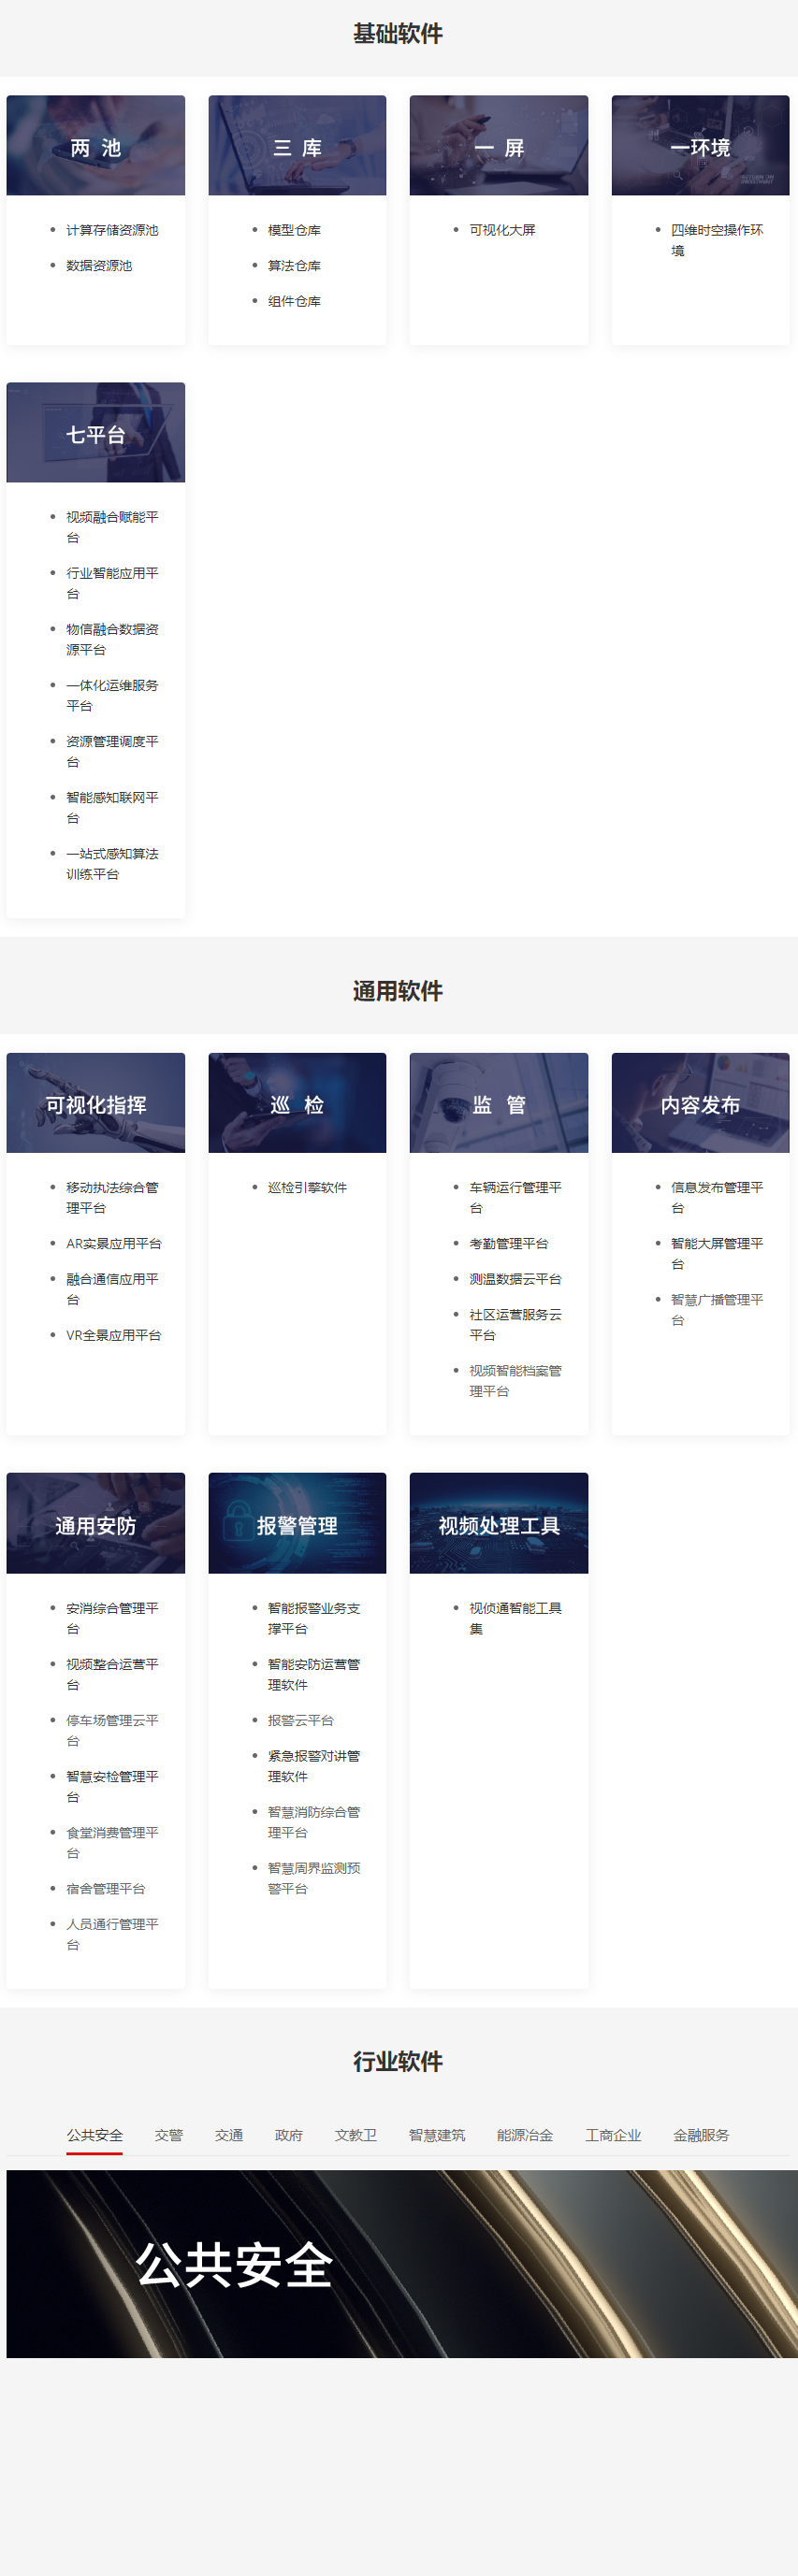Open 物信融合数据资源平台 link
798x2576 pixels.
tap(112, 639)
